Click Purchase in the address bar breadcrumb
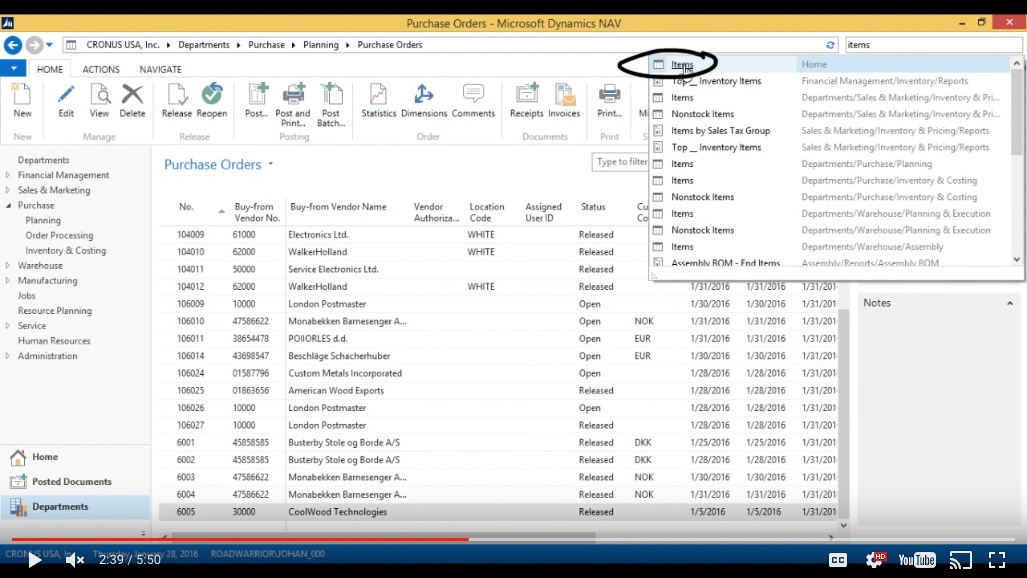This screenshot has height=578, width=1027. 266,45
